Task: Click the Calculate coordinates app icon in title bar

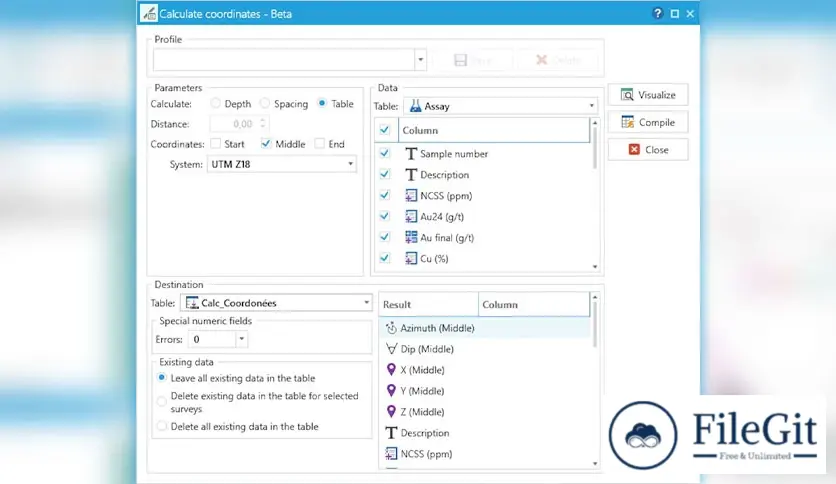Action: (x=149, y=13)
